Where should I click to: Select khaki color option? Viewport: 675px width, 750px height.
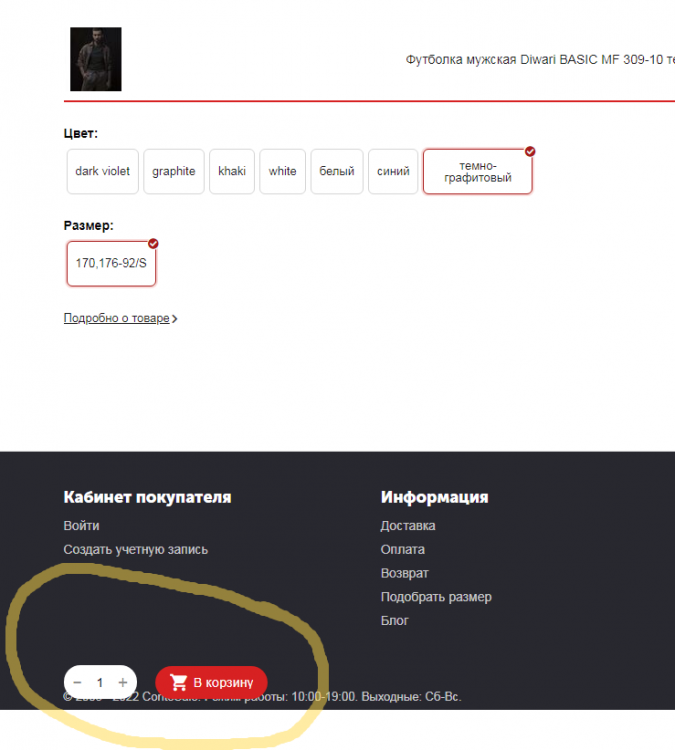coord(232,171)
